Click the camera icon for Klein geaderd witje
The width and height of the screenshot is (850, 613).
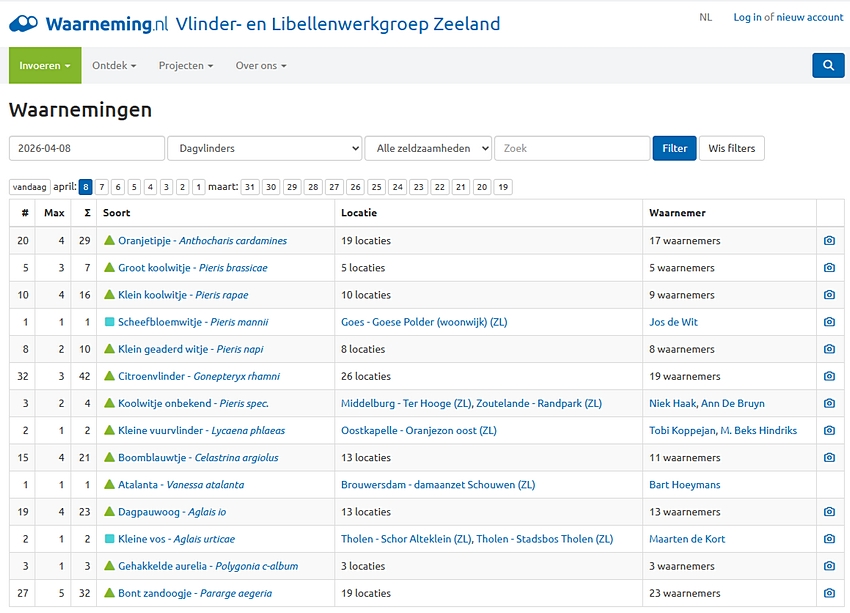(x=829, y=349)
